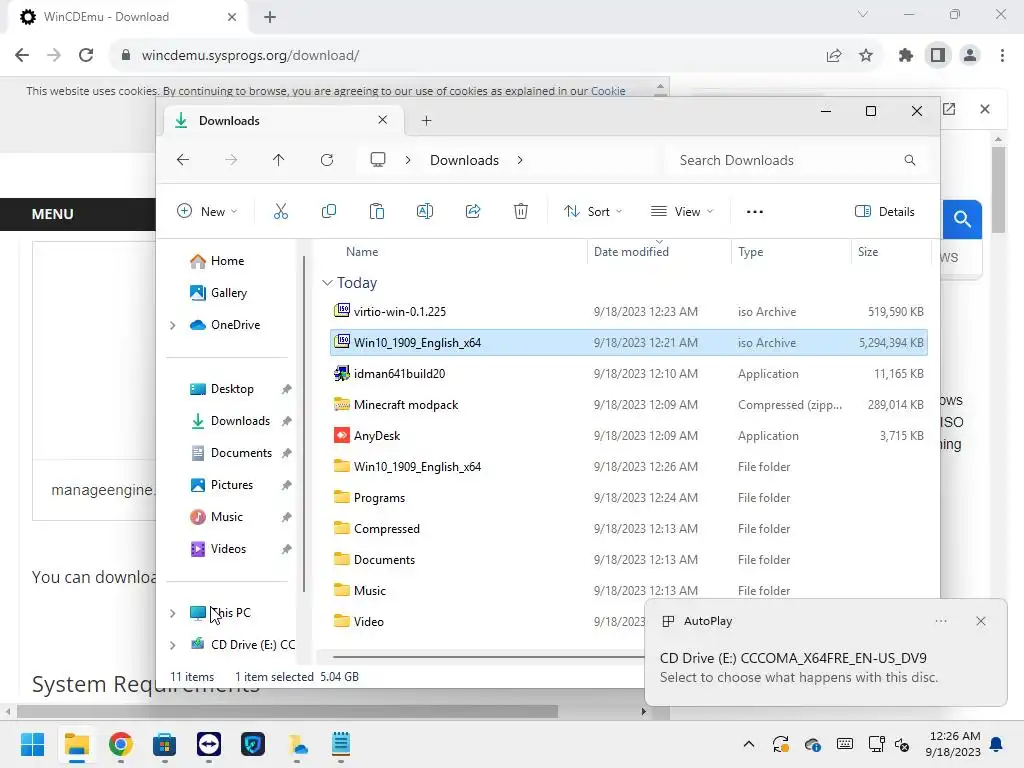Select the Downloads tab in Explorer
This screenshot has height=768, width=1024.
pos(281,121)
